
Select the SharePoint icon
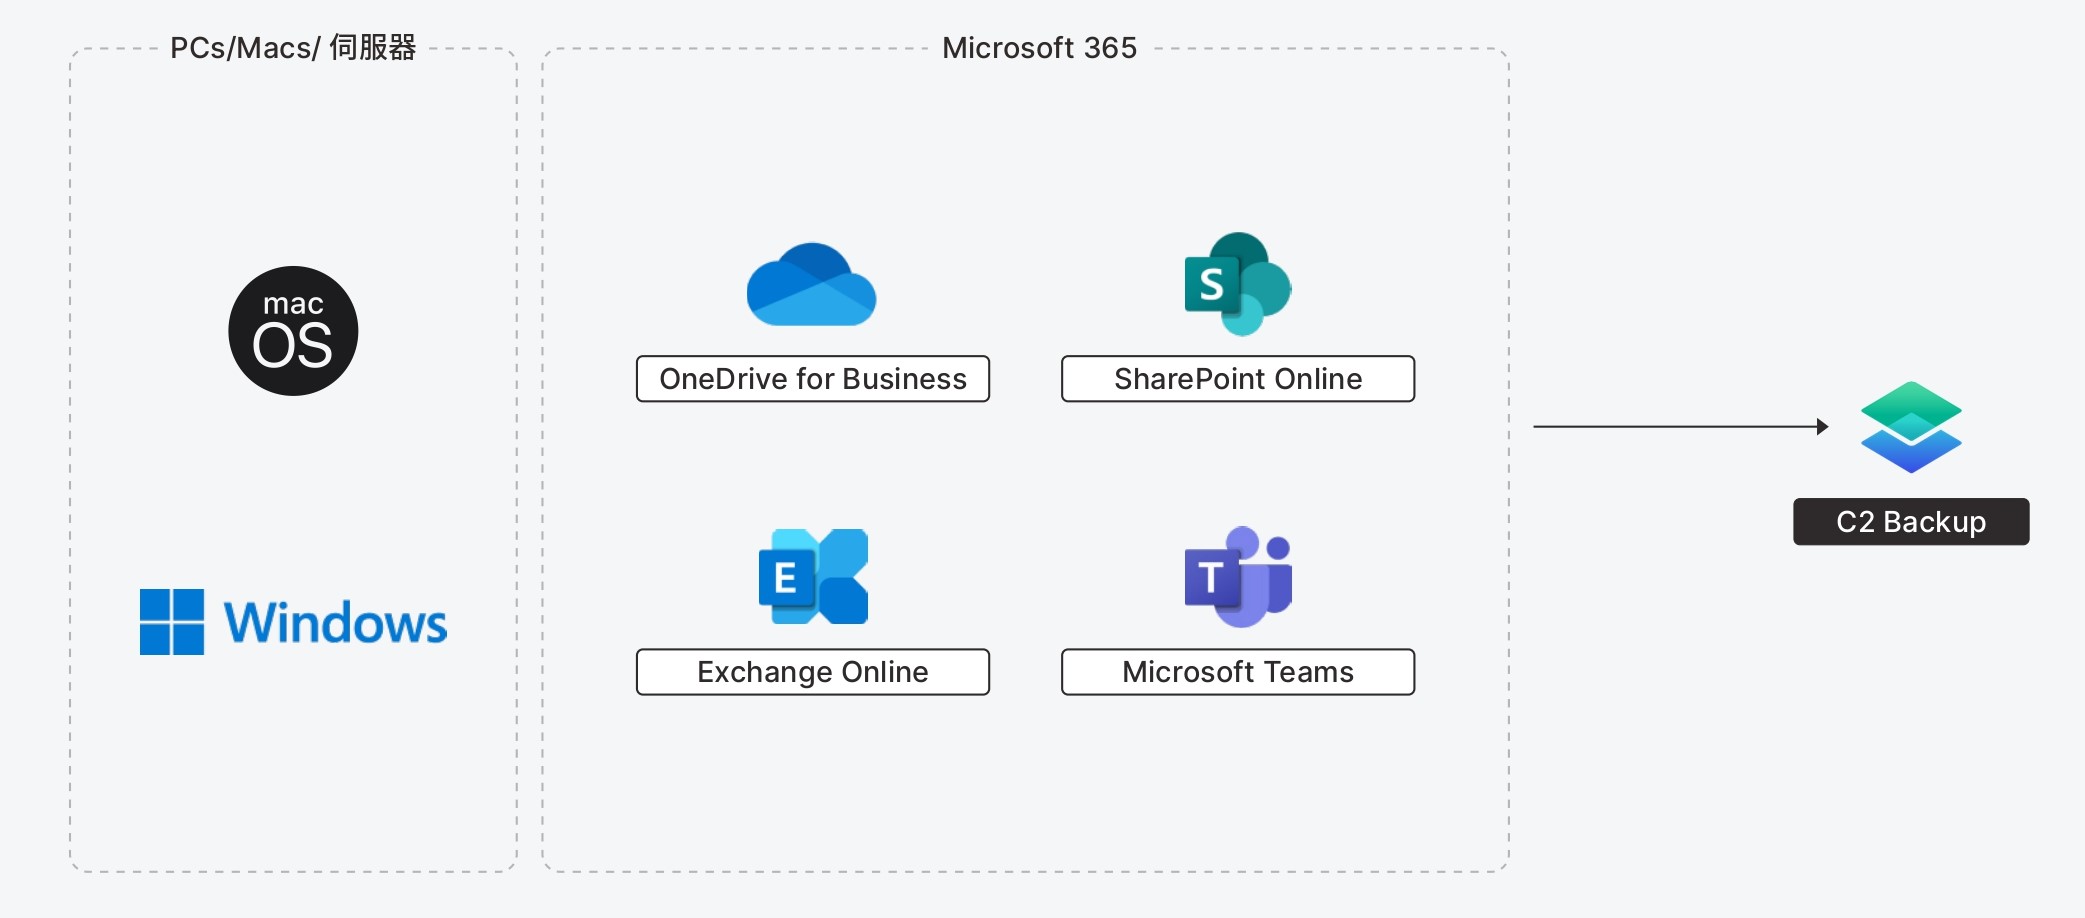(x=1238, y=284)
